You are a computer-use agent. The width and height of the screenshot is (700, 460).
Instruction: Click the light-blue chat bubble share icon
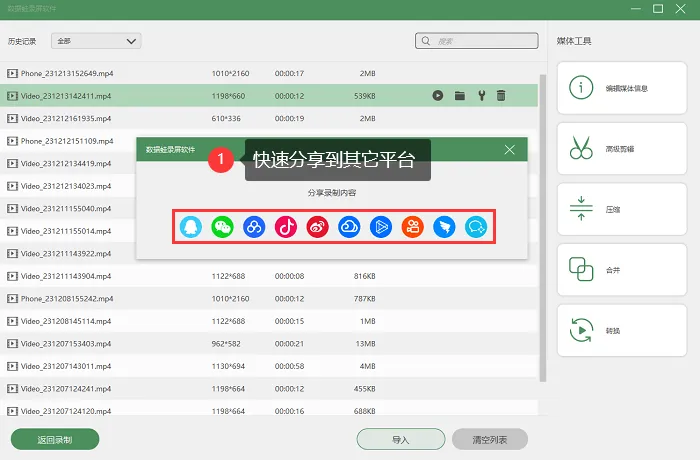pyautogui.click(x=476, y=227)
